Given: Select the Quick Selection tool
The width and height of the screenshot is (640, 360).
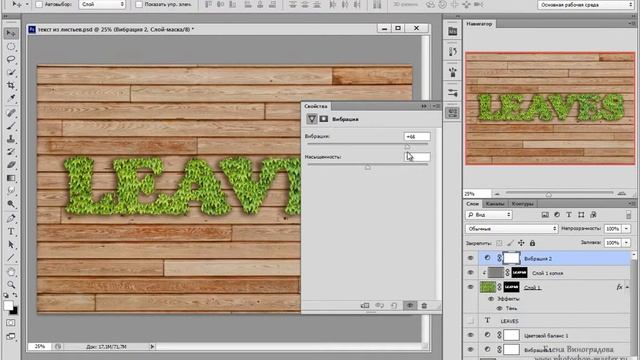Looking at the screenshot, I should coord(11,72).
